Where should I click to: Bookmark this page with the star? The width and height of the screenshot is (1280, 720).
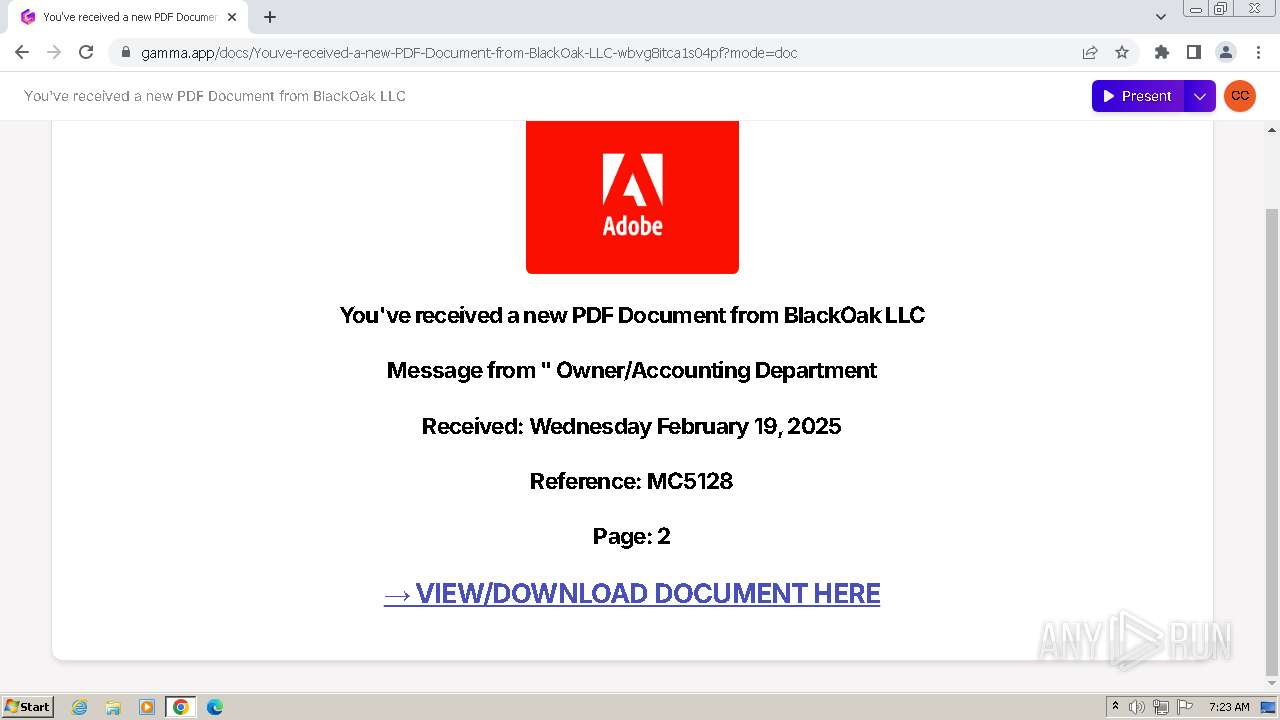pyautogui.click(x=1122, y=52)
